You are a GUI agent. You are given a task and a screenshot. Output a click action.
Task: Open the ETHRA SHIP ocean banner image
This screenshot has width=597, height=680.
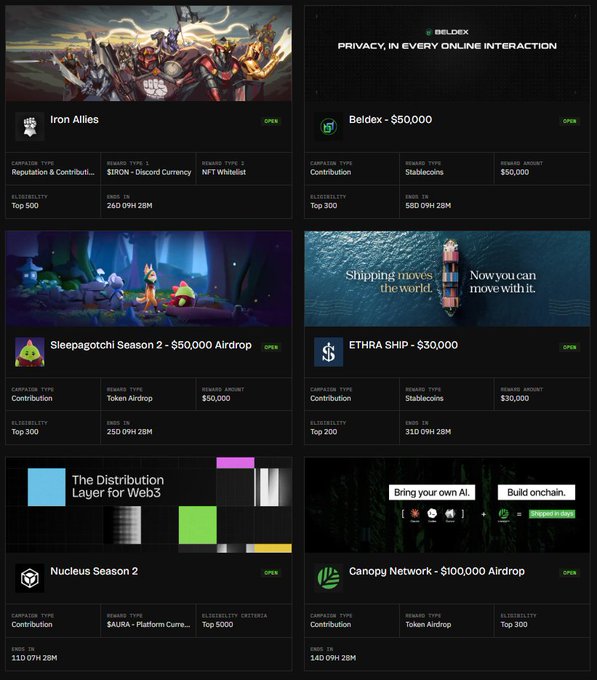[447, 279]
